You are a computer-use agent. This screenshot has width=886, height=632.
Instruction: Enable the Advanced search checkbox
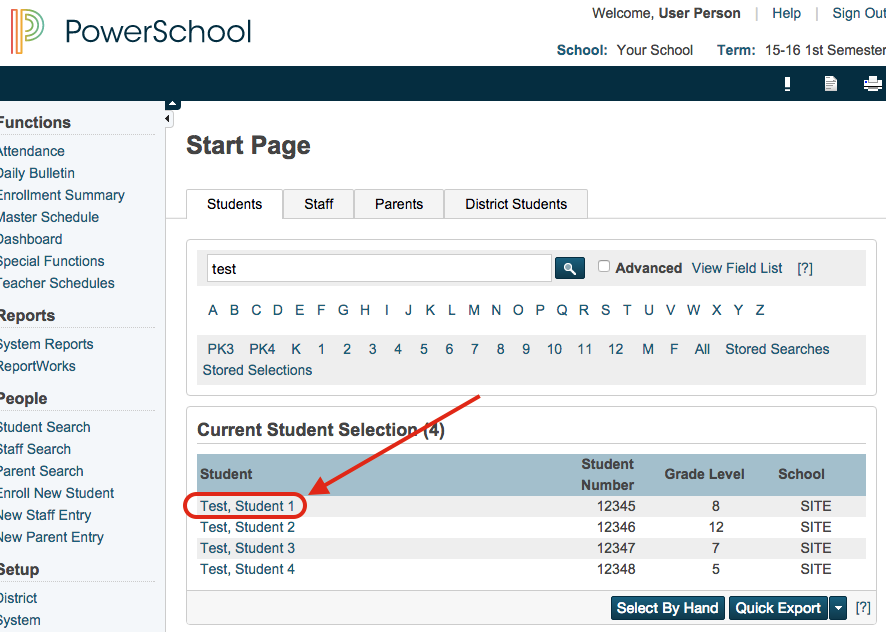pos(604,266)
